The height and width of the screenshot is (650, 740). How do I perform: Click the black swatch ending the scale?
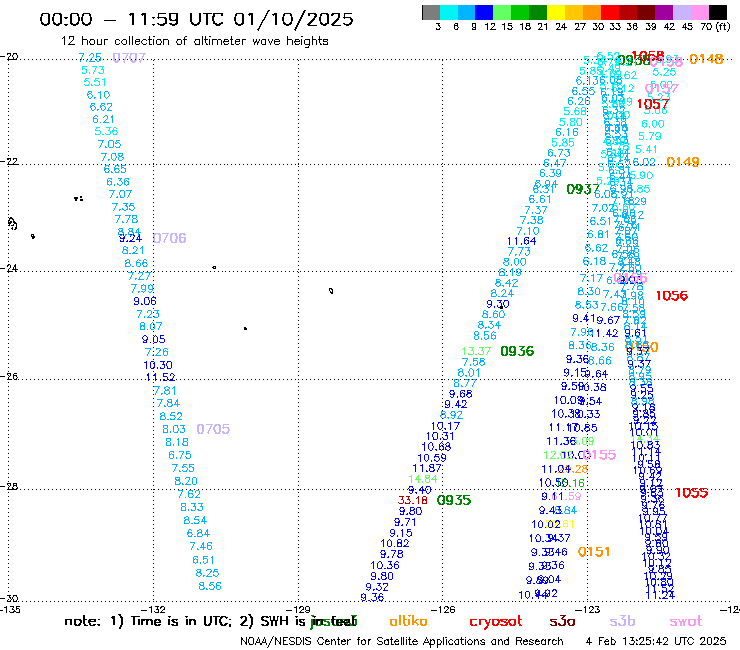point(718,12)
